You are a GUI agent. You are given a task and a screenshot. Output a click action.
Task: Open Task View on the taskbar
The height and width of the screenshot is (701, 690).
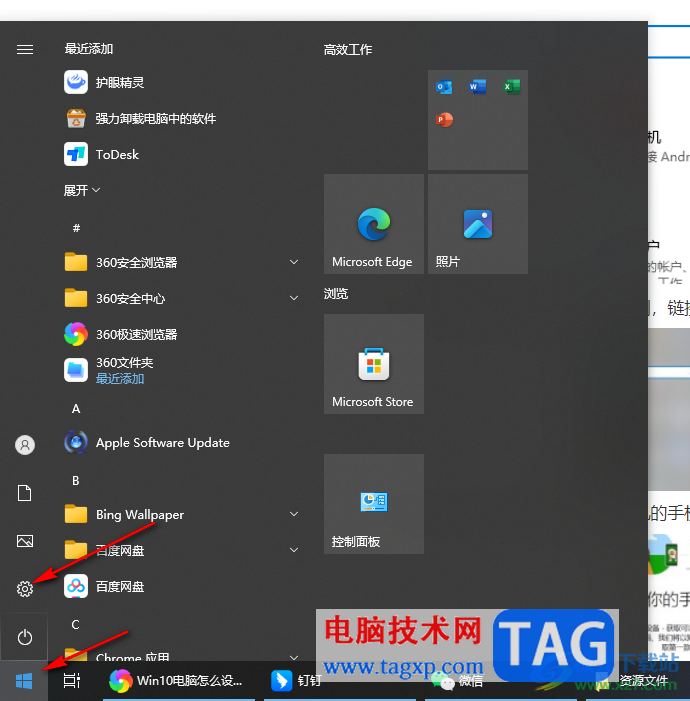tap(72, 680)
